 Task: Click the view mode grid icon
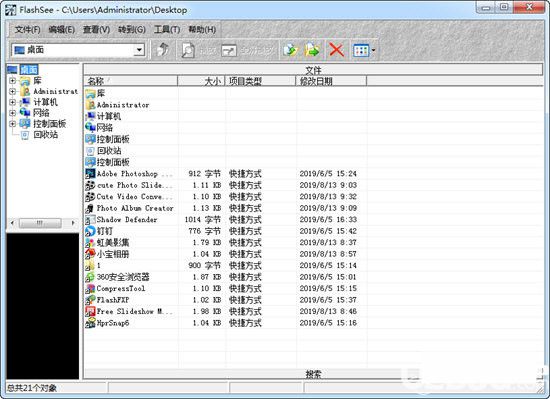[361, 50]
